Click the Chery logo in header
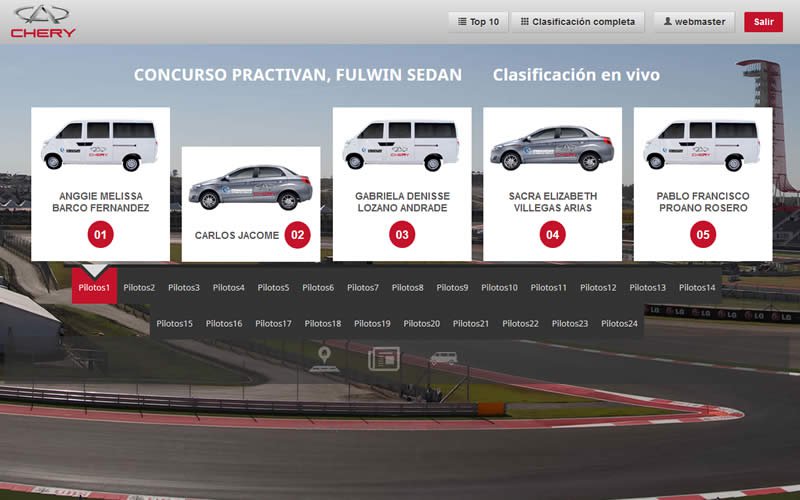The width and height of the screenshot is (800, 500). coord(43,21)
